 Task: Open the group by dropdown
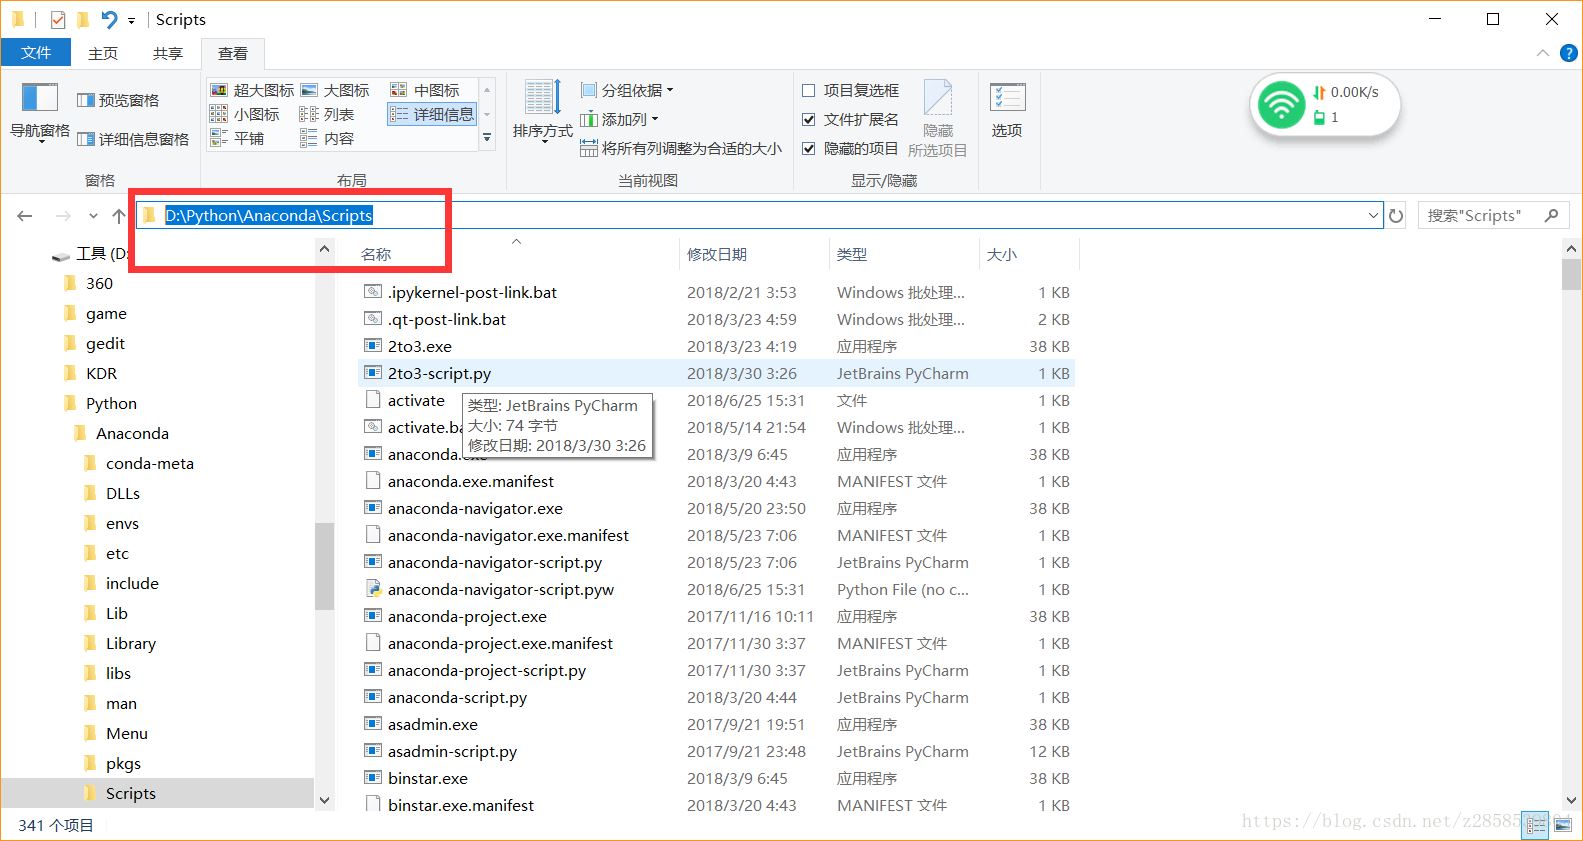pos(627,90)
